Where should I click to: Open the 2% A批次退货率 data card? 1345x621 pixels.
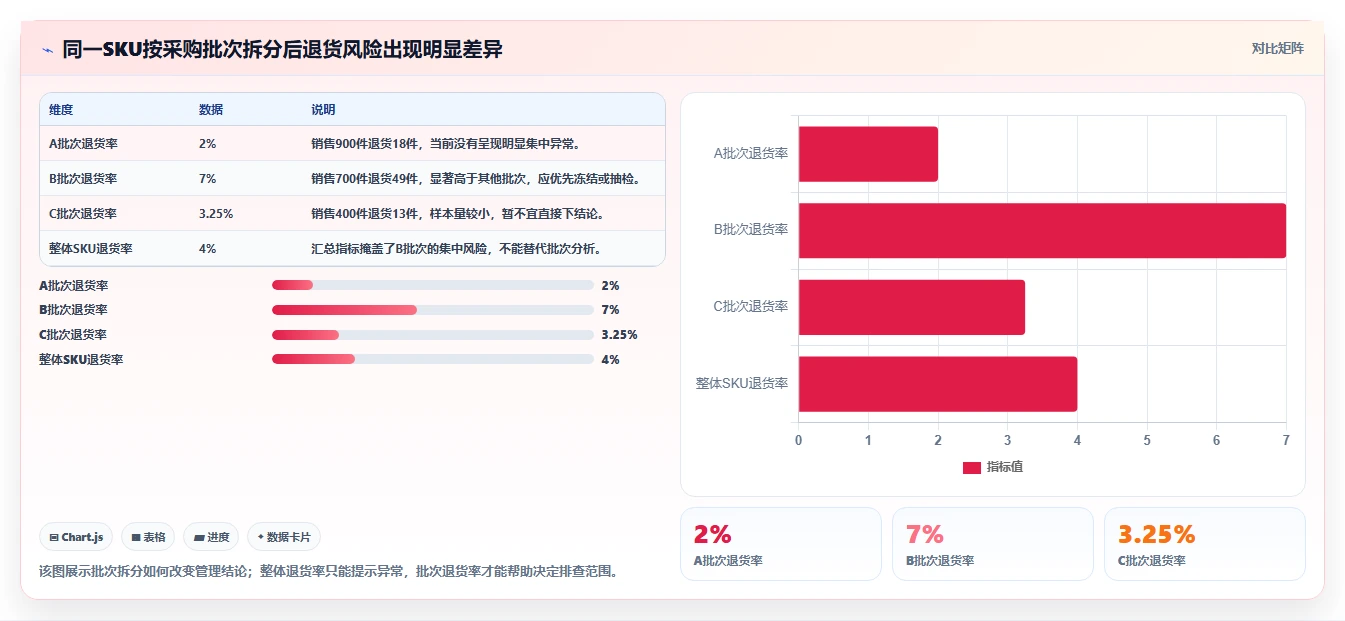click(x=781, y=544)
